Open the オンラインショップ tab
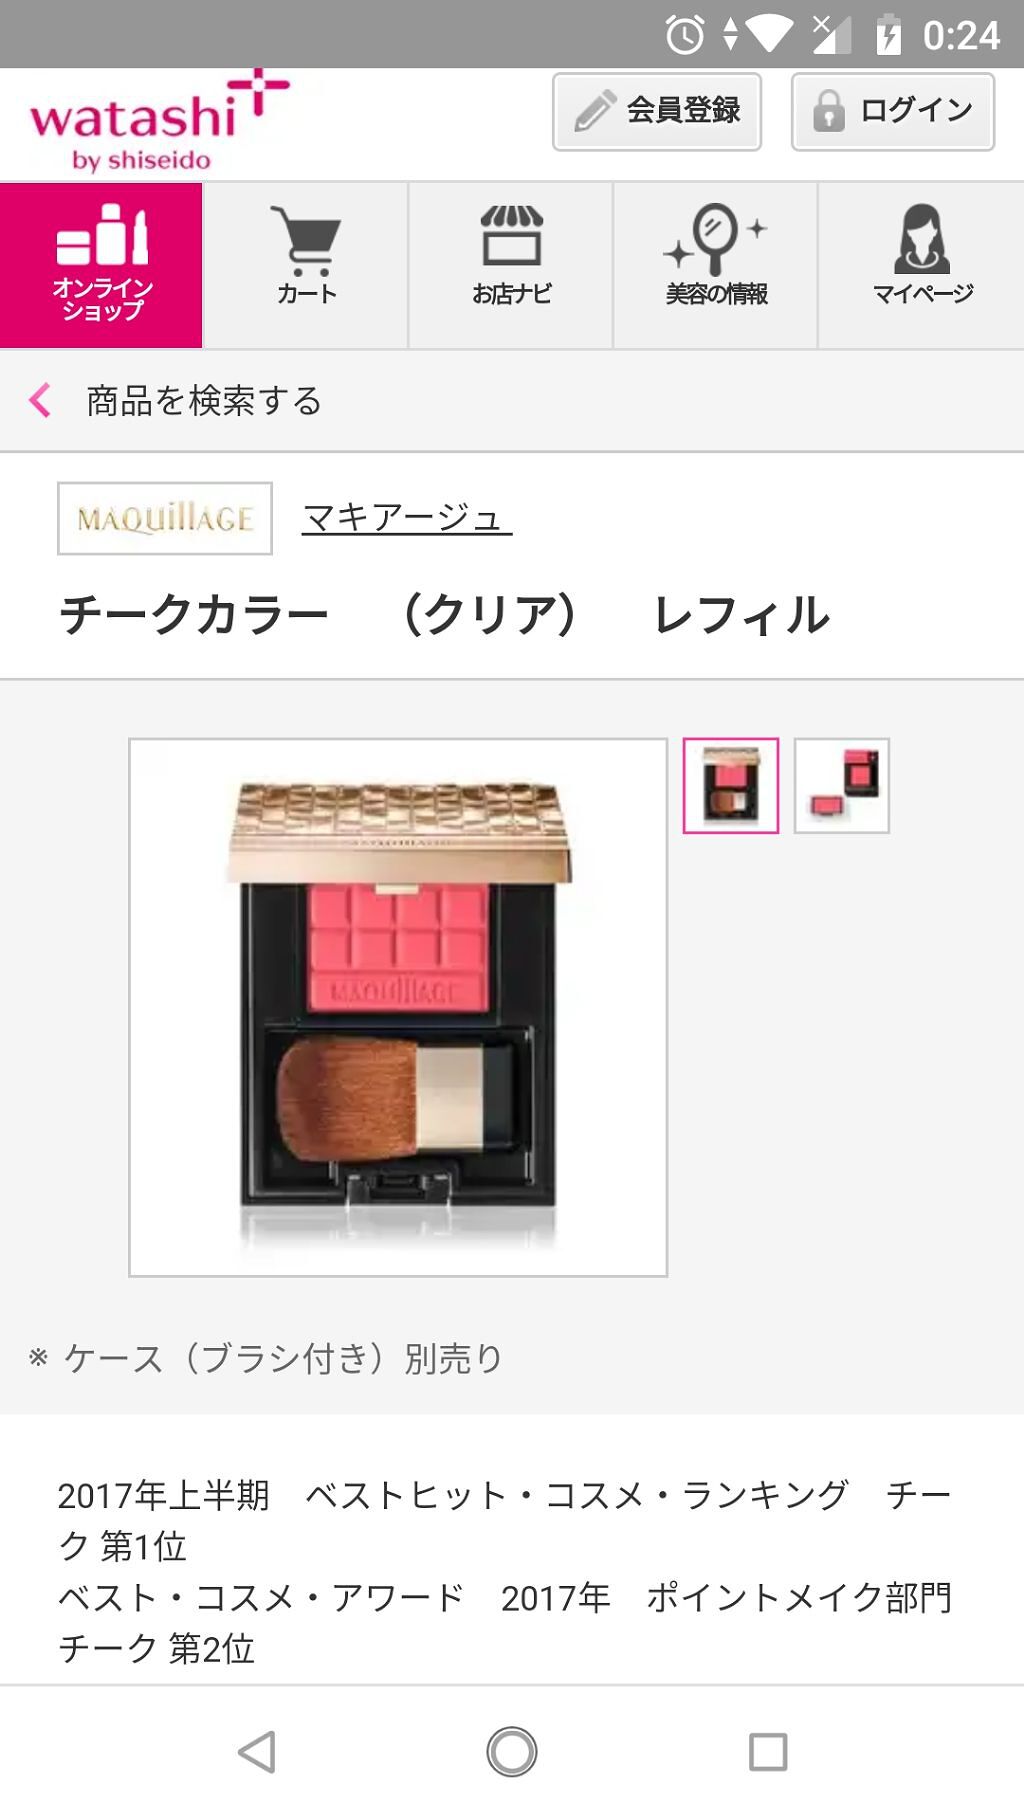 point(101,265)
